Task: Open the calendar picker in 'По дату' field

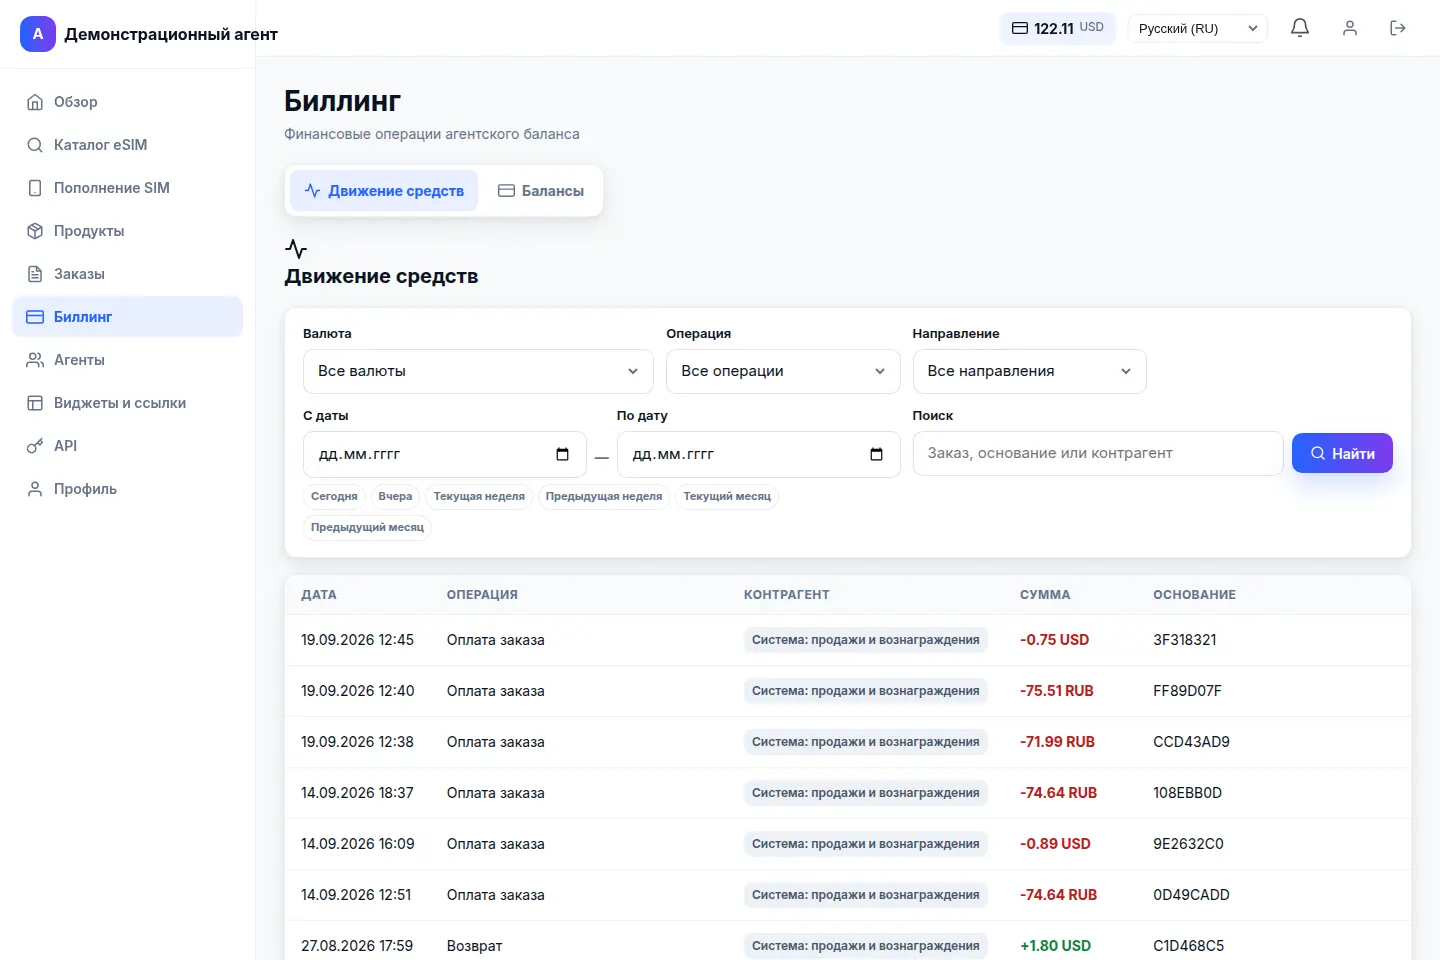Action: coord(876,454)
